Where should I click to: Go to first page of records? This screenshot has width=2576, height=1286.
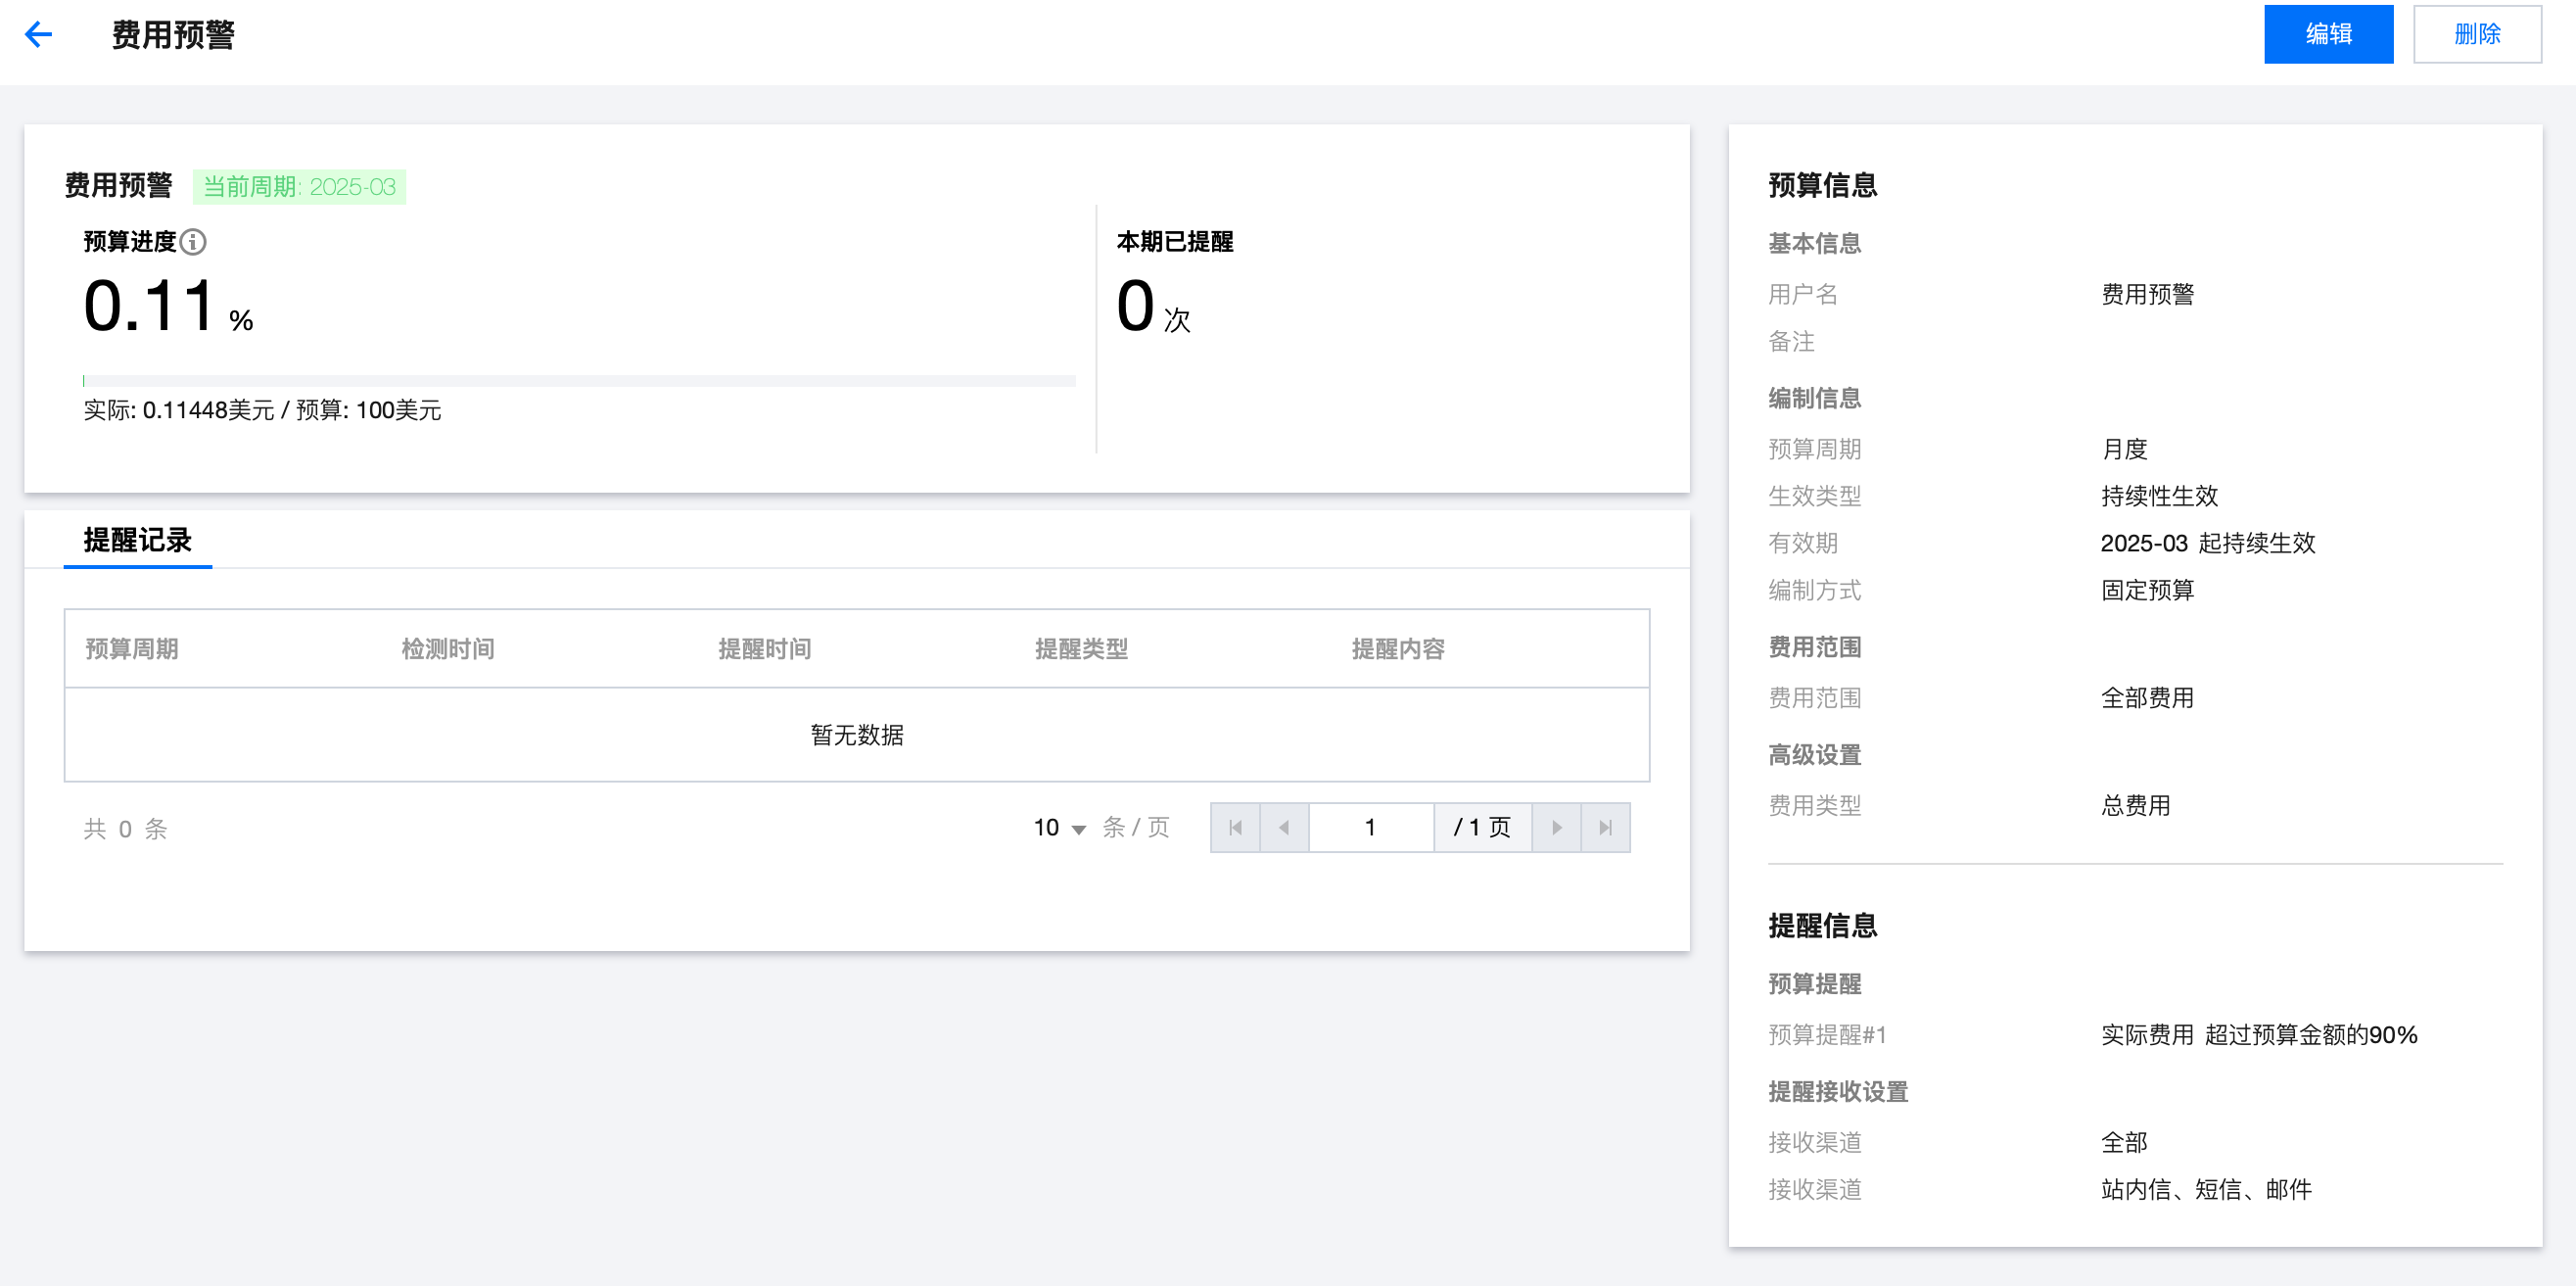coord(1235,828)
